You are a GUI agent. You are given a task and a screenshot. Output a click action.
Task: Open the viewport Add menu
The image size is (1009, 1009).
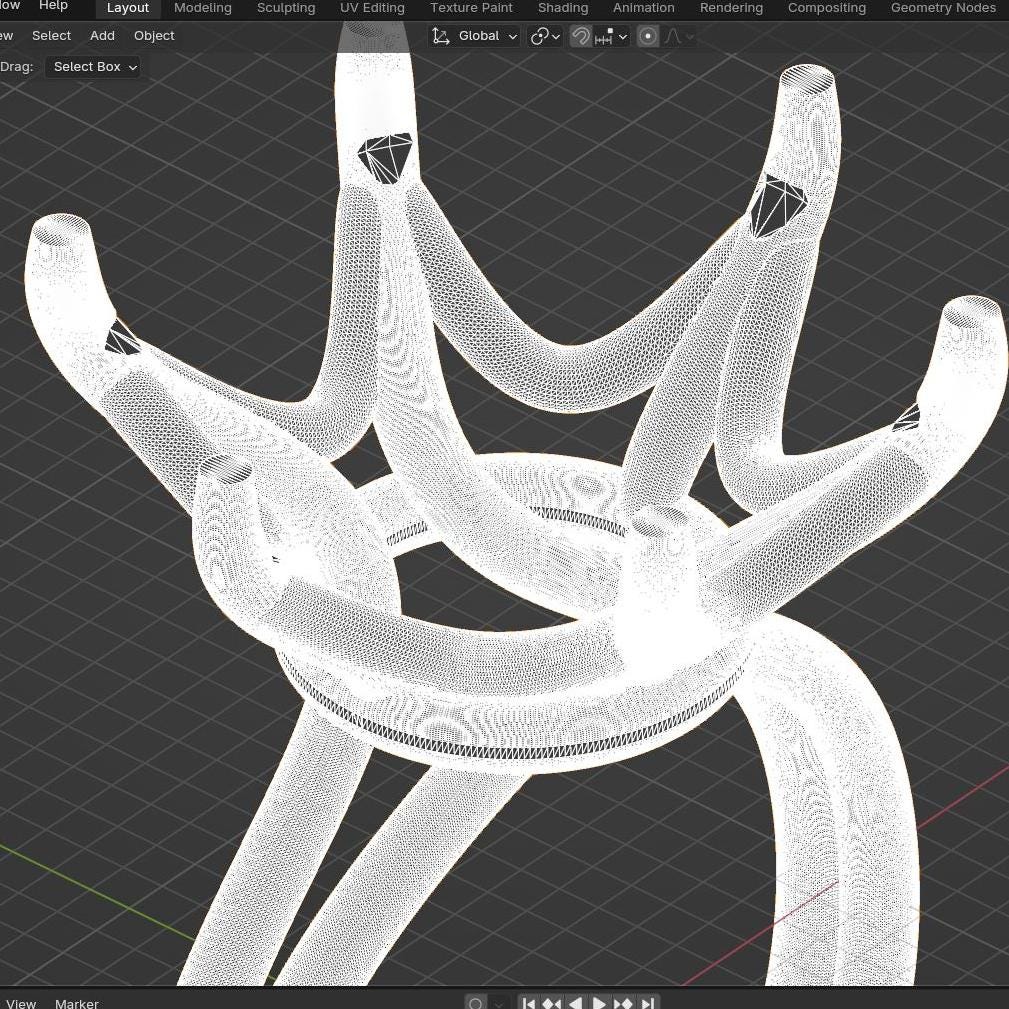pos(102,36)
